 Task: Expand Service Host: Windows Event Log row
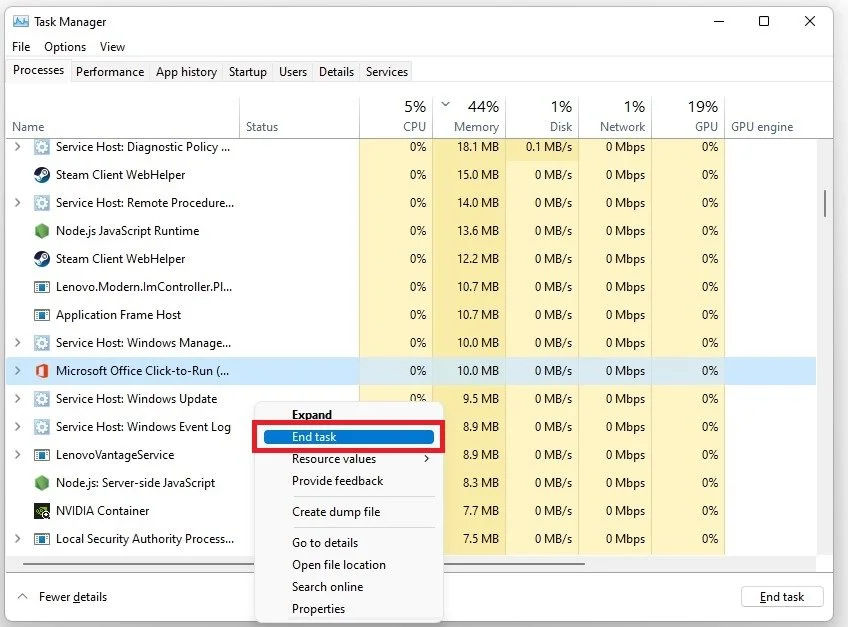(x=17, y=427)
